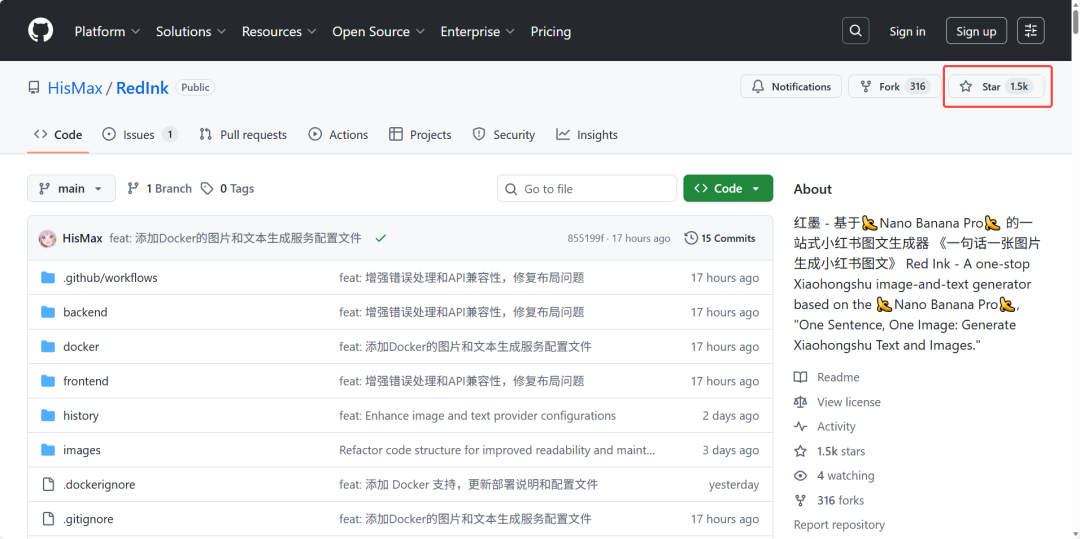Viewport: 1080px width, 539px height.
Task: Click the HisMax avatar in commit row
Action: [47, 238]
